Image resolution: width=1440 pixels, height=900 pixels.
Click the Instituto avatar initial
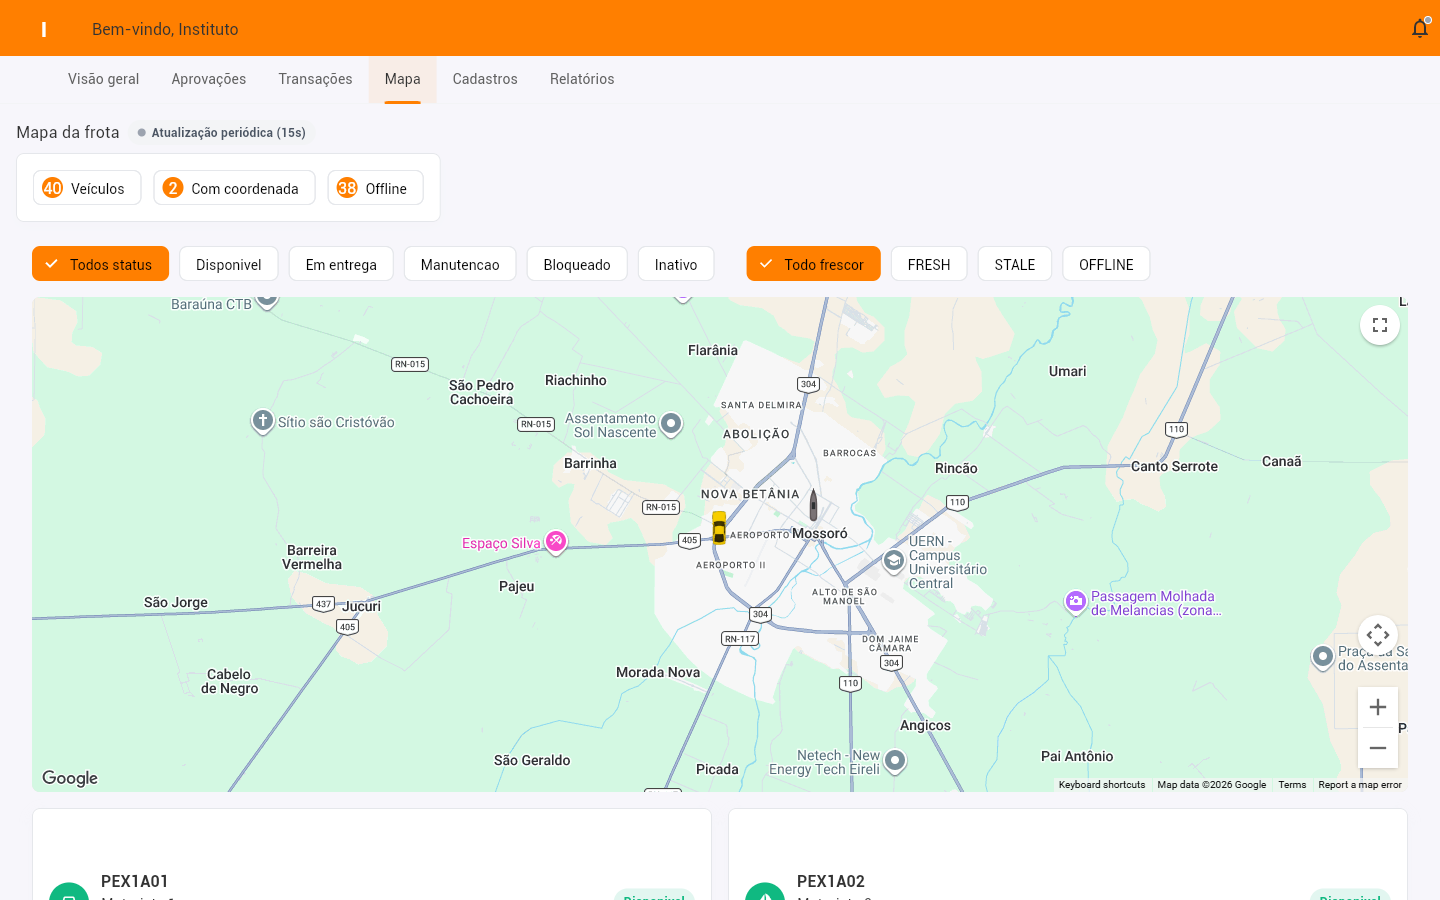tap(44, 29)
